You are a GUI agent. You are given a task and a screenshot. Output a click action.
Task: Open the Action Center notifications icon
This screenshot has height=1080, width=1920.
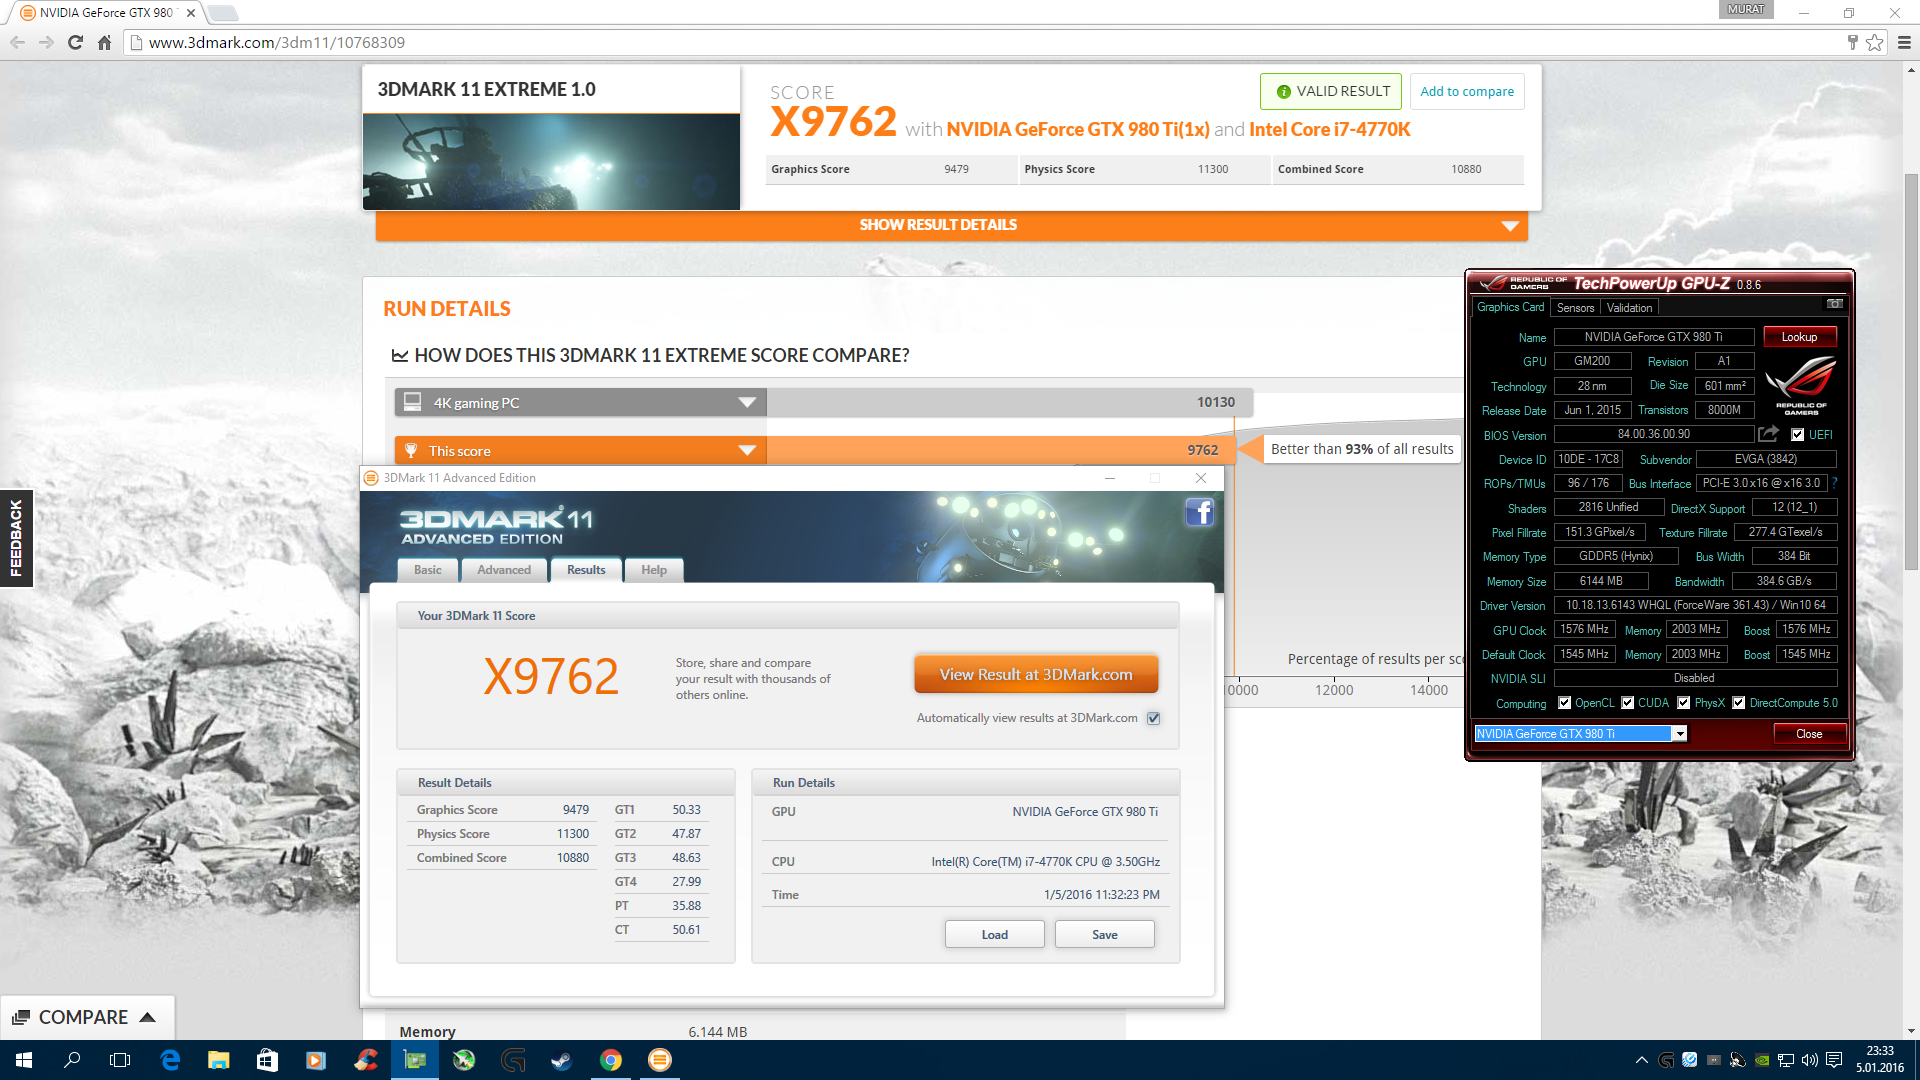tap(1834, 1060)
